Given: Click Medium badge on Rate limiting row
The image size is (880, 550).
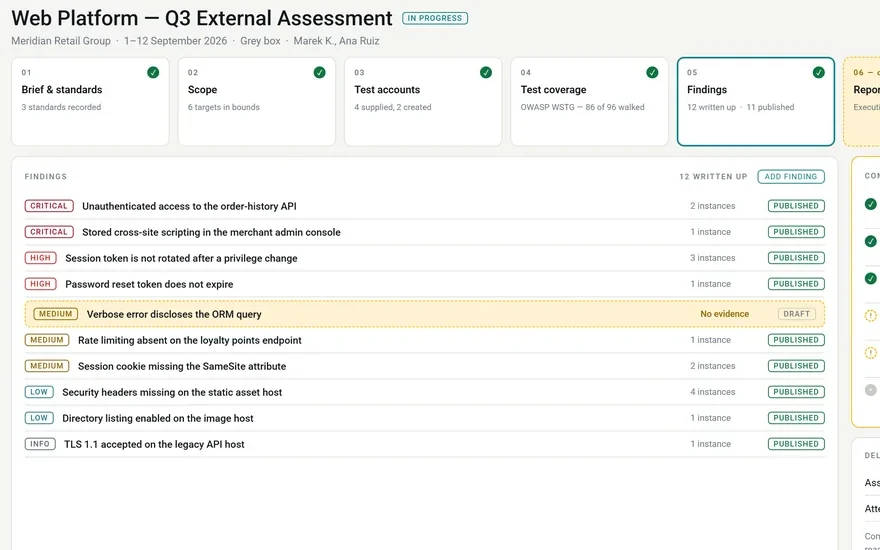Looking at the screenshot, I should (x=47, y=340).
